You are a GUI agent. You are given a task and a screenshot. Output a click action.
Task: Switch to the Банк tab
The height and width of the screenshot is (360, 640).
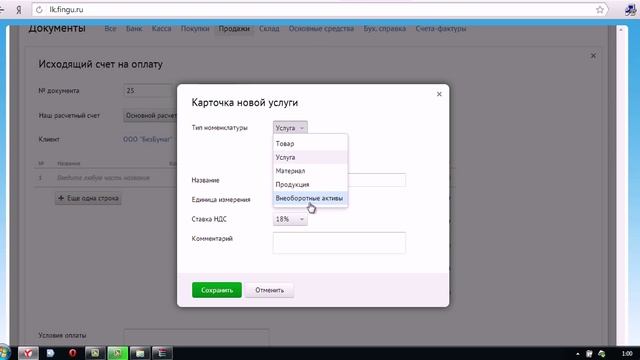coord(134,29)
